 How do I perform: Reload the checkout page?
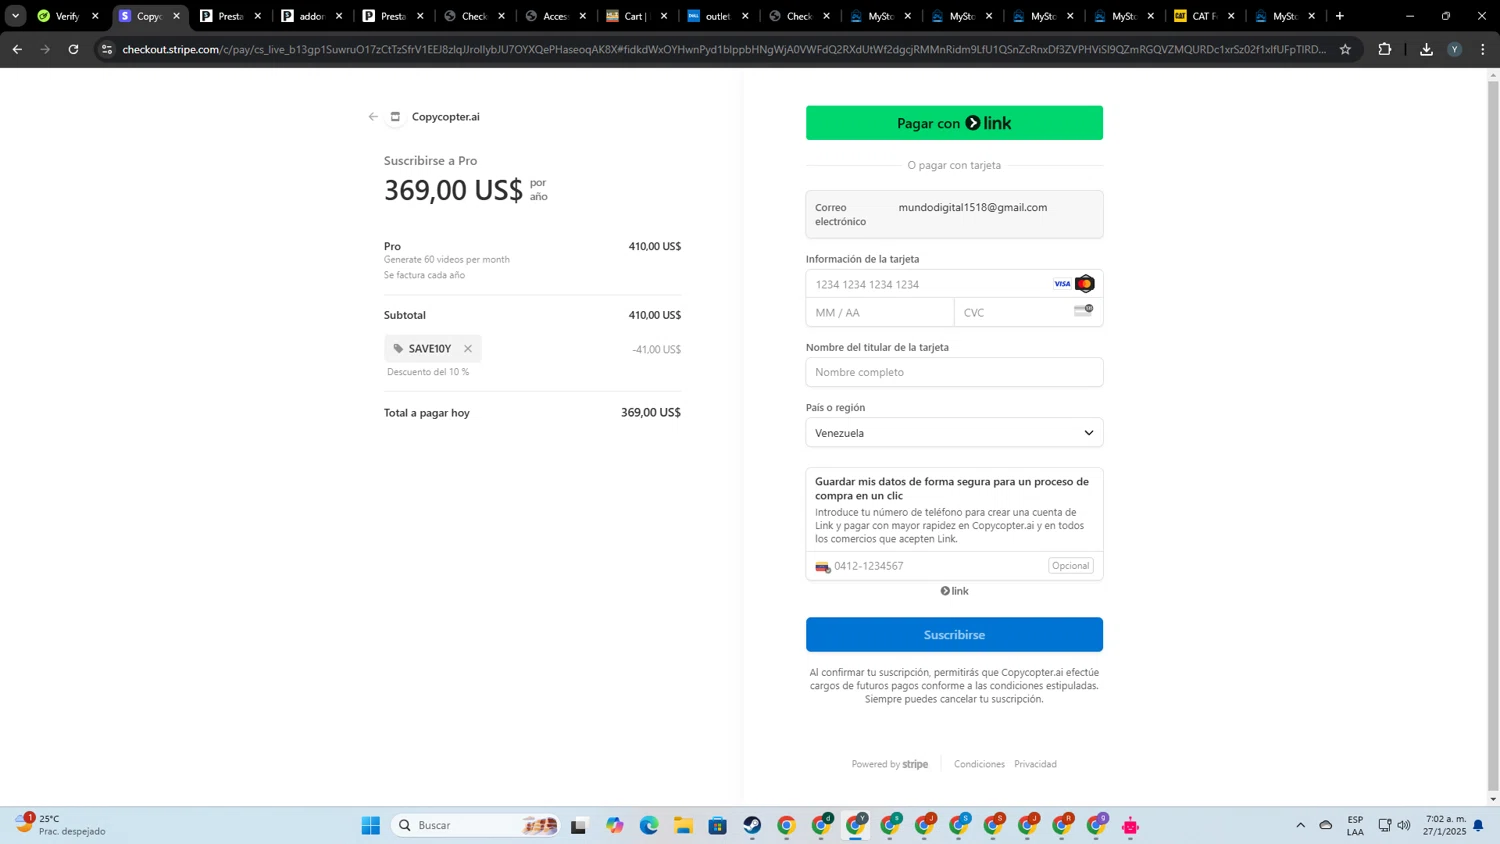click(73, 49)
